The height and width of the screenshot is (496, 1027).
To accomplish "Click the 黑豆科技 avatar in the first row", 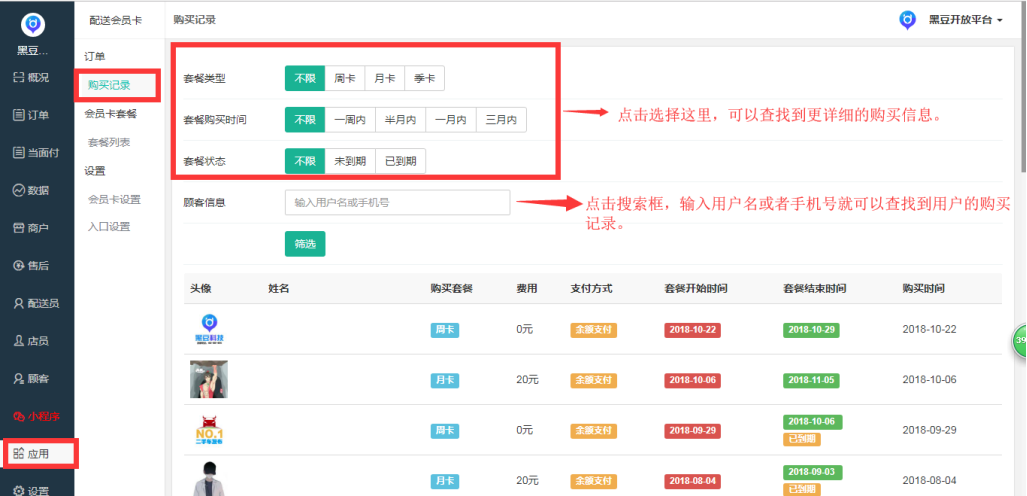I will pos(210,330).
